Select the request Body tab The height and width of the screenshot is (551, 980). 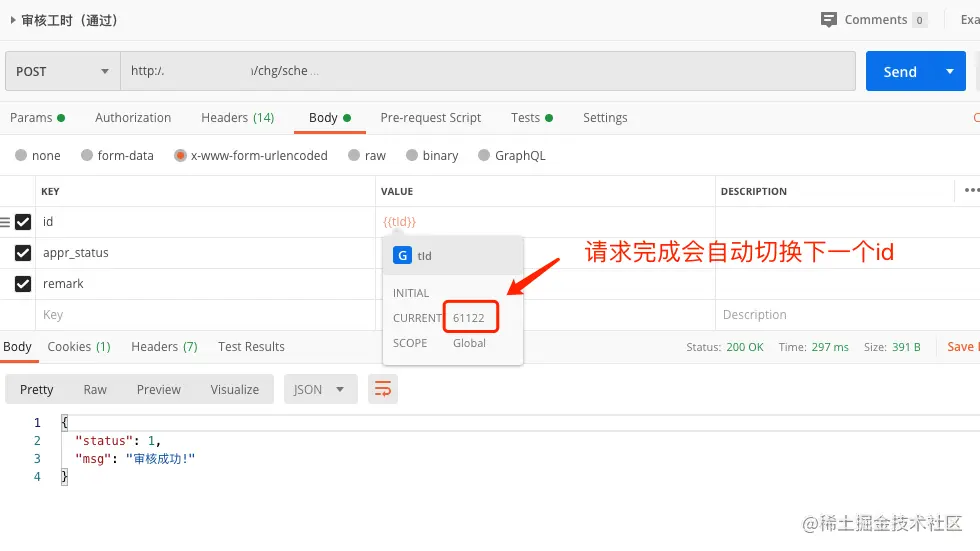tap(329, 117)
